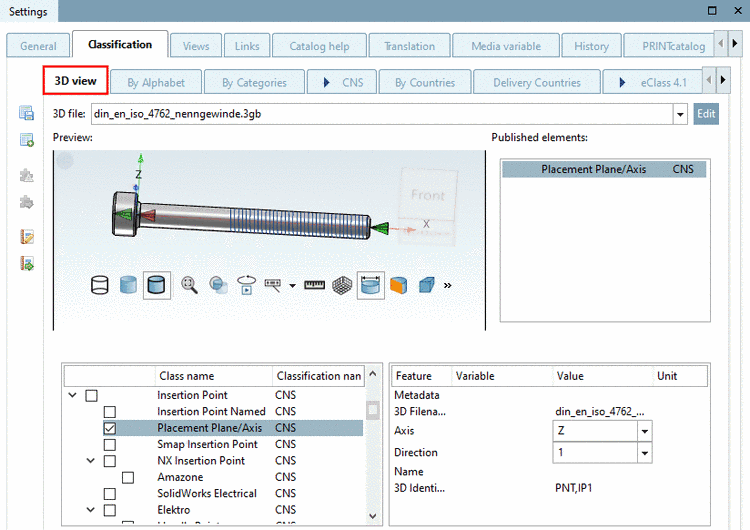
Task: Click the mesh grid sphere icon
Action: coord(342,285)
